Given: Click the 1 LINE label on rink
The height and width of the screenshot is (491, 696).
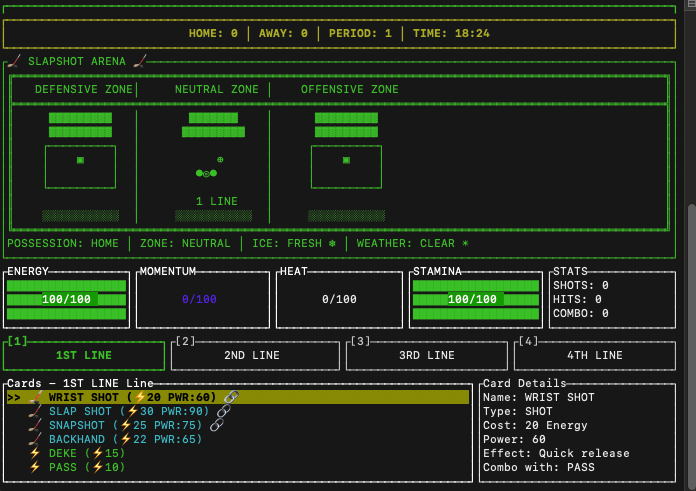Looking at the screenshot, I should click(x=217, y=201).
